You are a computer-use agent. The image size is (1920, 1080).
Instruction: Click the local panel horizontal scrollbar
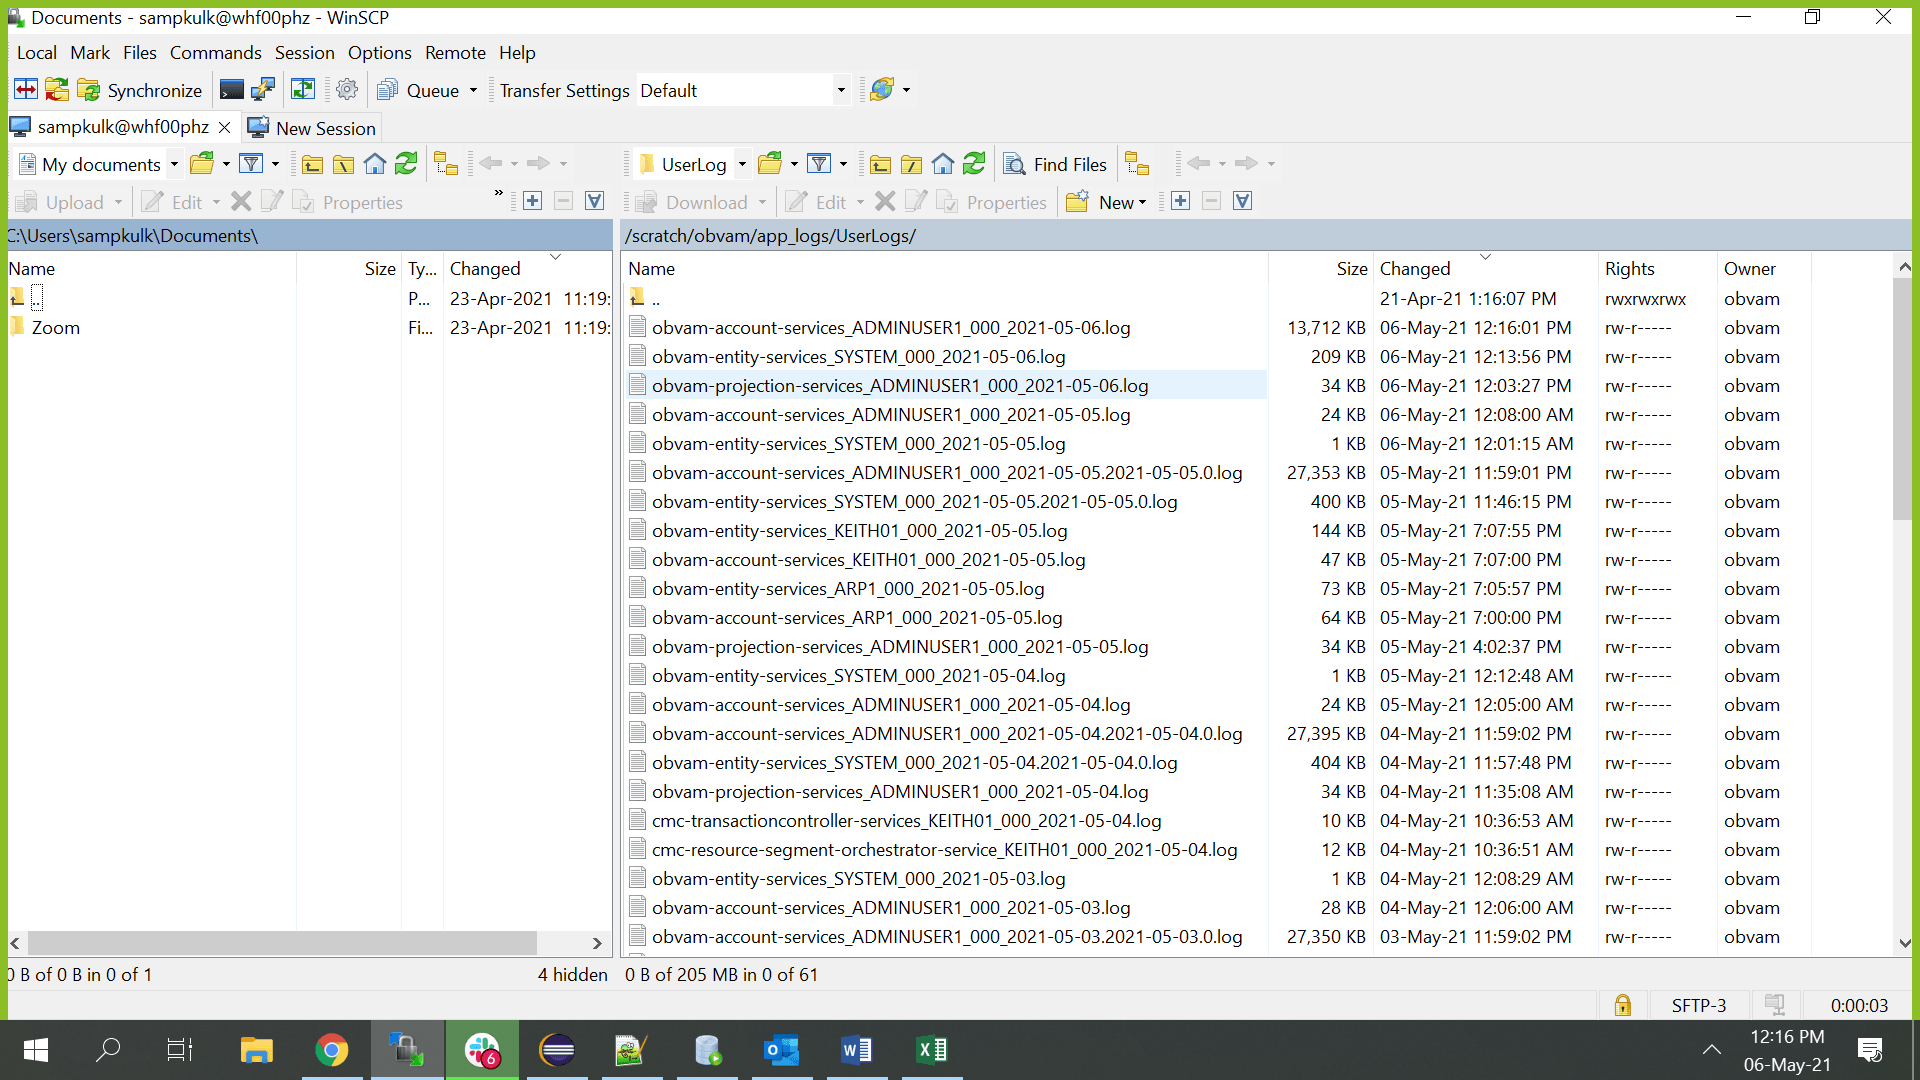click(282, 943)
